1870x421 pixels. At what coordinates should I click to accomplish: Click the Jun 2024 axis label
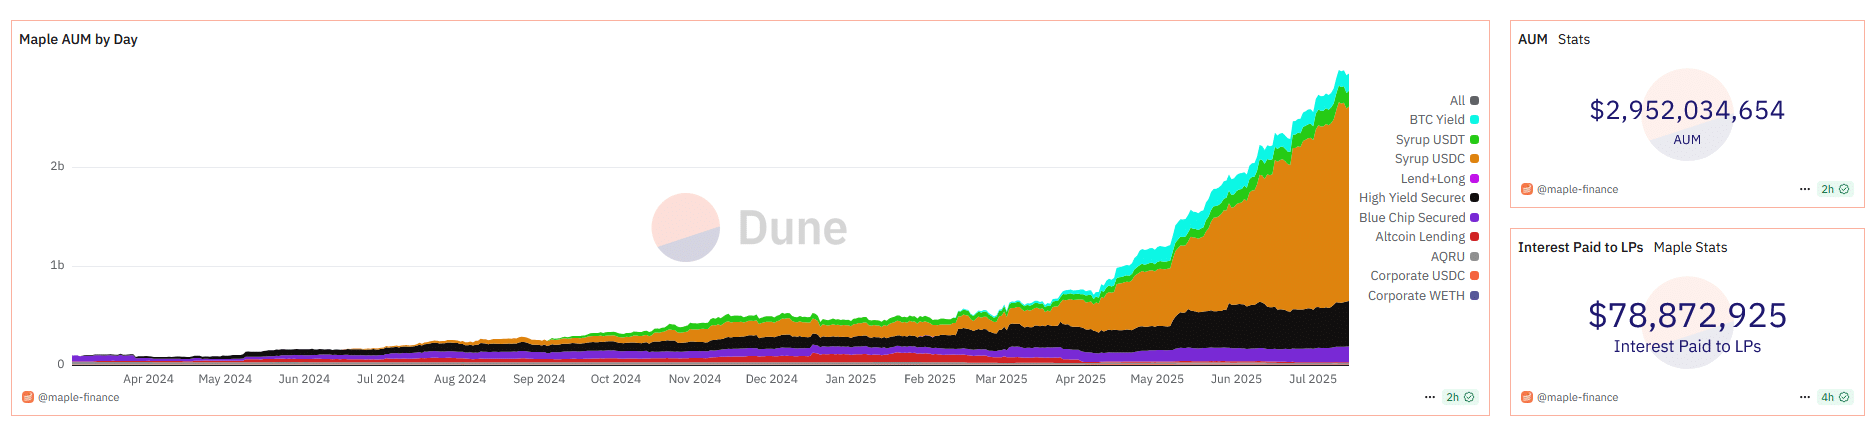click(x=304, y=379)
